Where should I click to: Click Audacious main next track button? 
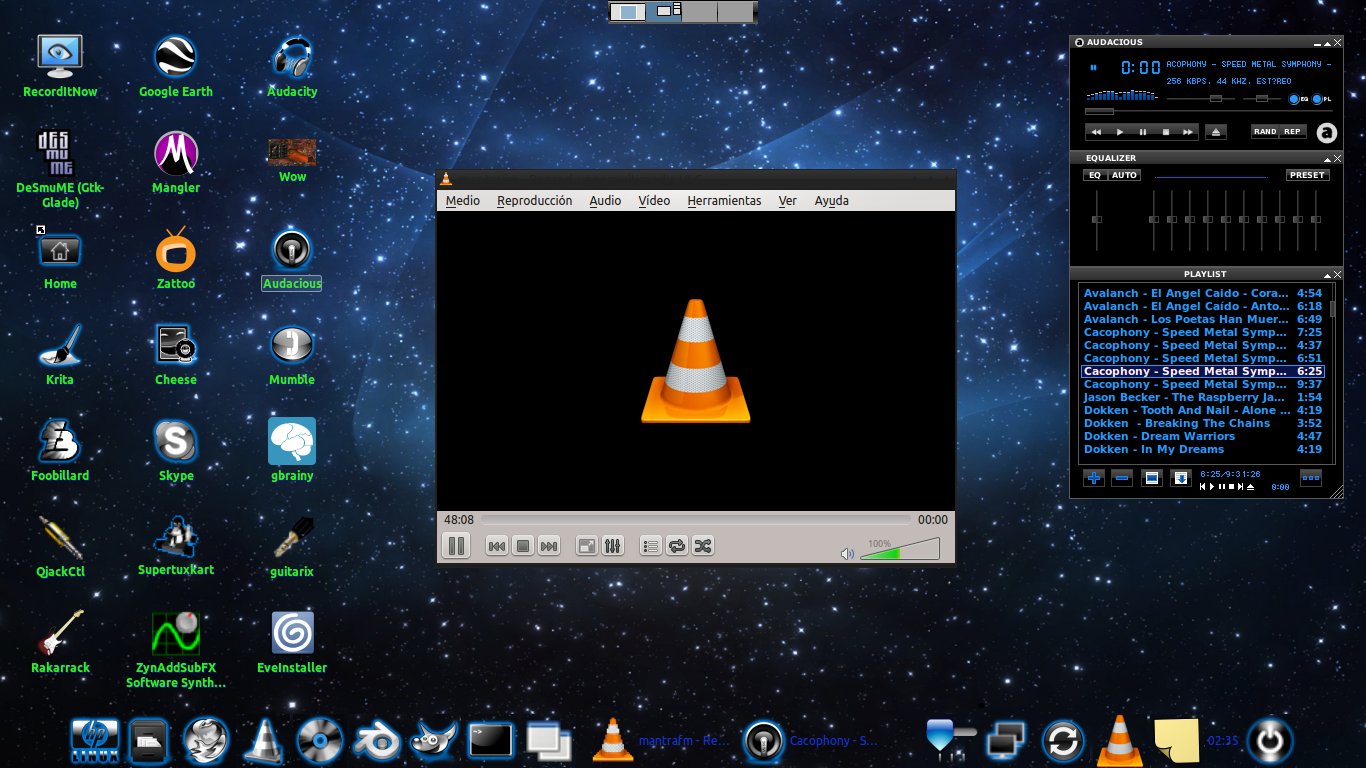[1188, 132]
